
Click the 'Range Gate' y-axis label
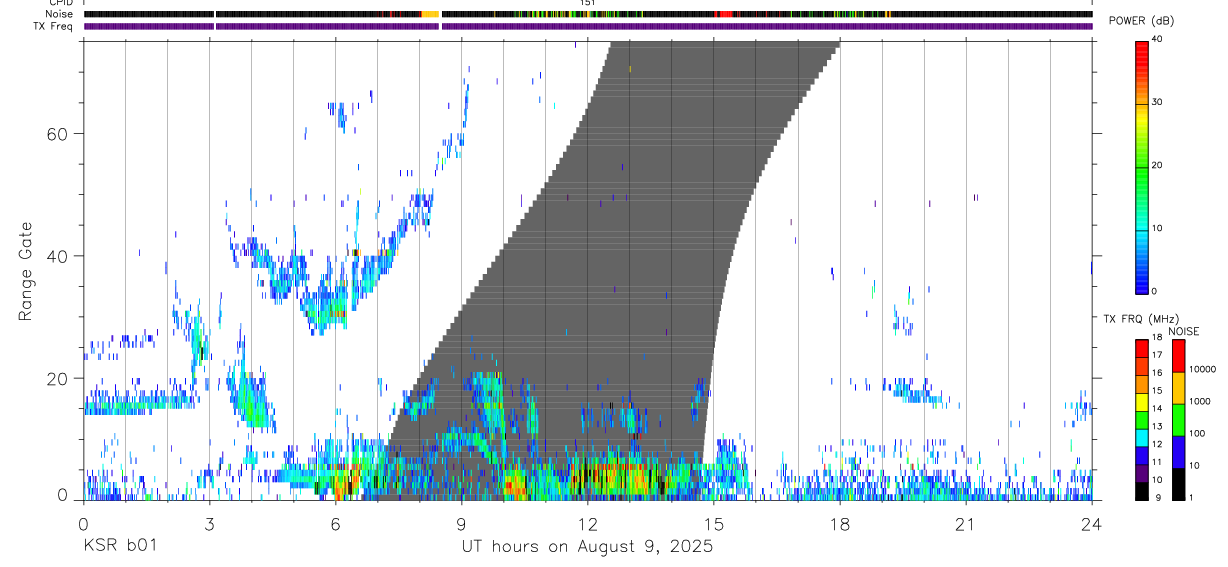point(26,272)
